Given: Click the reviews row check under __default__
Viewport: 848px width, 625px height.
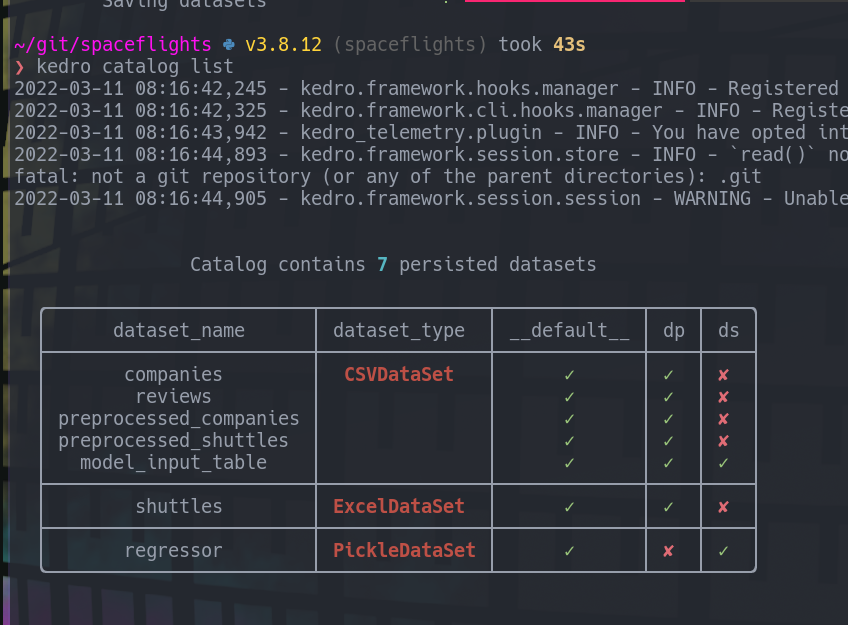Looking at the screenshot, I should coord(569,396).
